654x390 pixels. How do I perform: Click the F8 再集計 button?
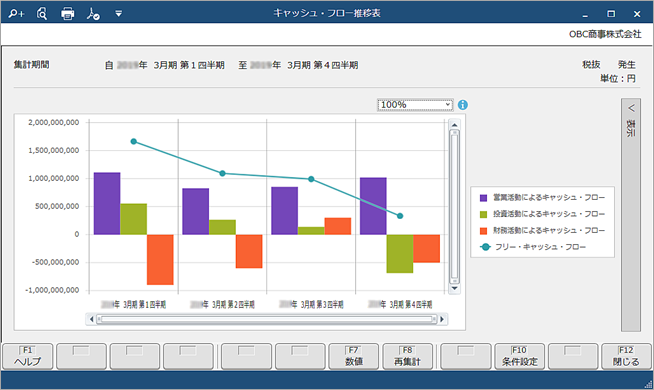tap(407, 357)
